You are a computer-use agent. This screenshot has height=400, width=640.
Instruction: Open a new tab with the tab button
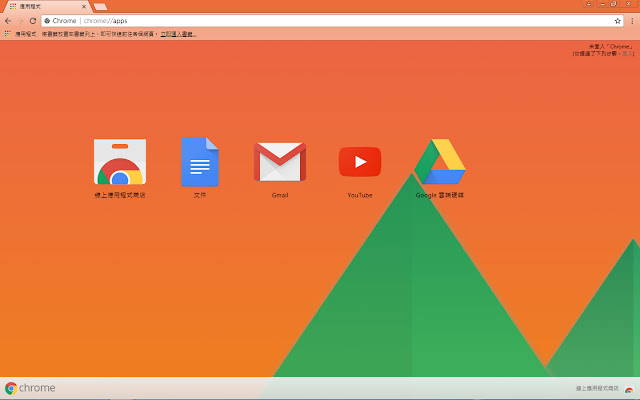[100, 7]
